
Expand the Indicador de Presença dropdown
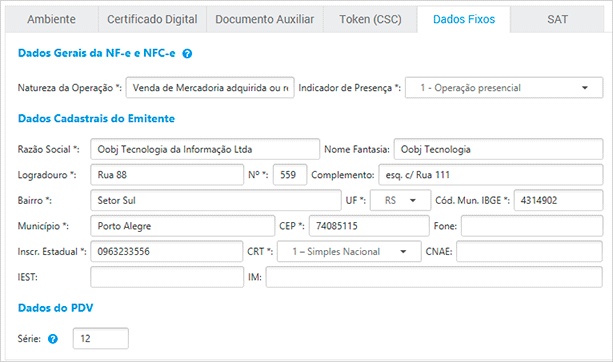504,88
